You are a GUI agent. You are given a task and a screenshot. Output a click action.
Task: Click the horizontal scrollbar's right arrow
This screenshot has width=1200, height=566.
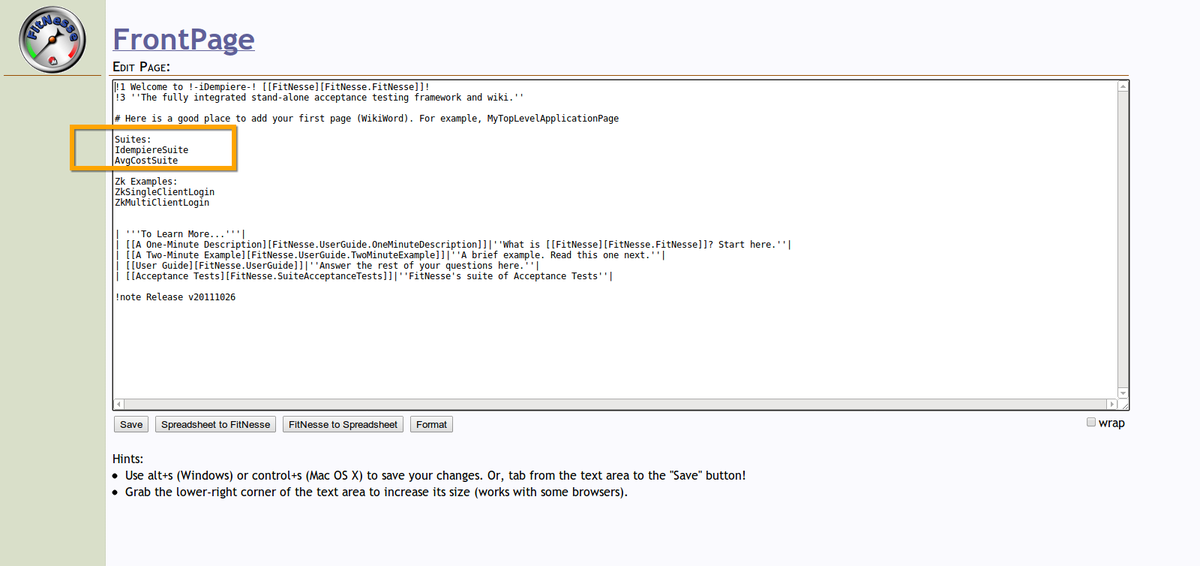(1111, 404)
